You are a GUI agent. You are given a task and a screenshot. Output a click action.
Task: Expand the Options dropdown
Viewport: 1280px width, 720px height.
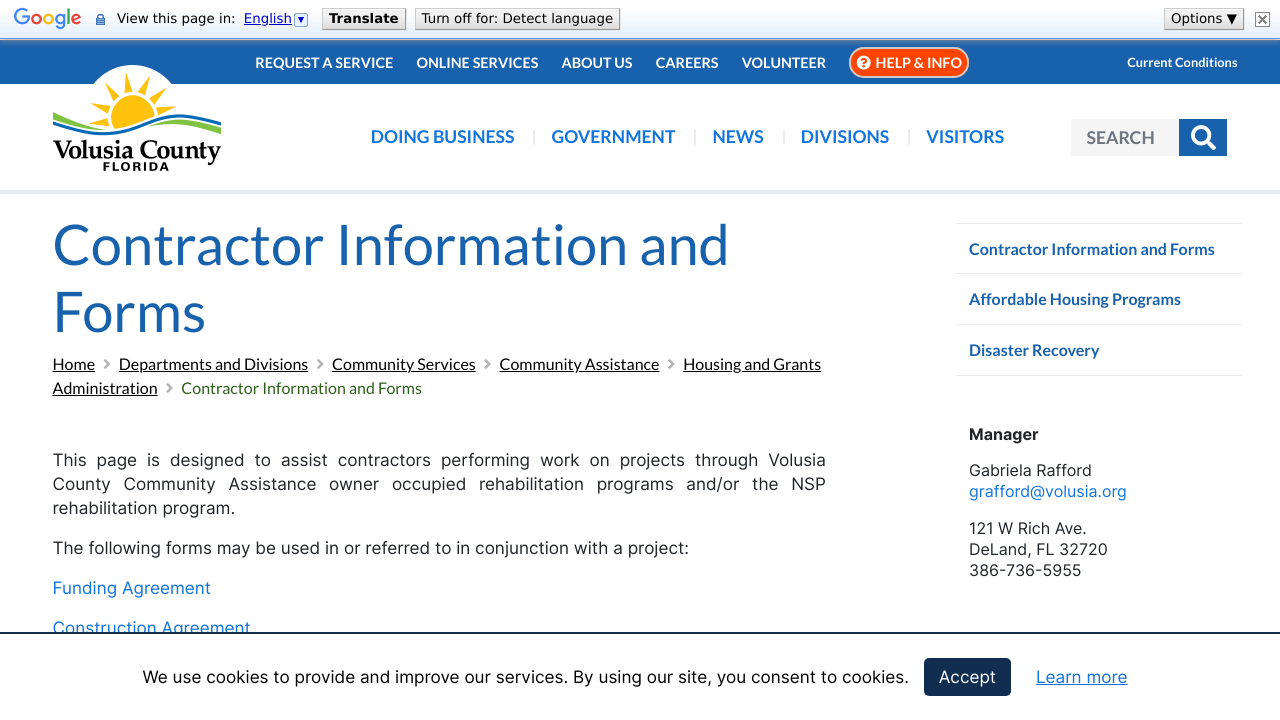[1203, 17]
